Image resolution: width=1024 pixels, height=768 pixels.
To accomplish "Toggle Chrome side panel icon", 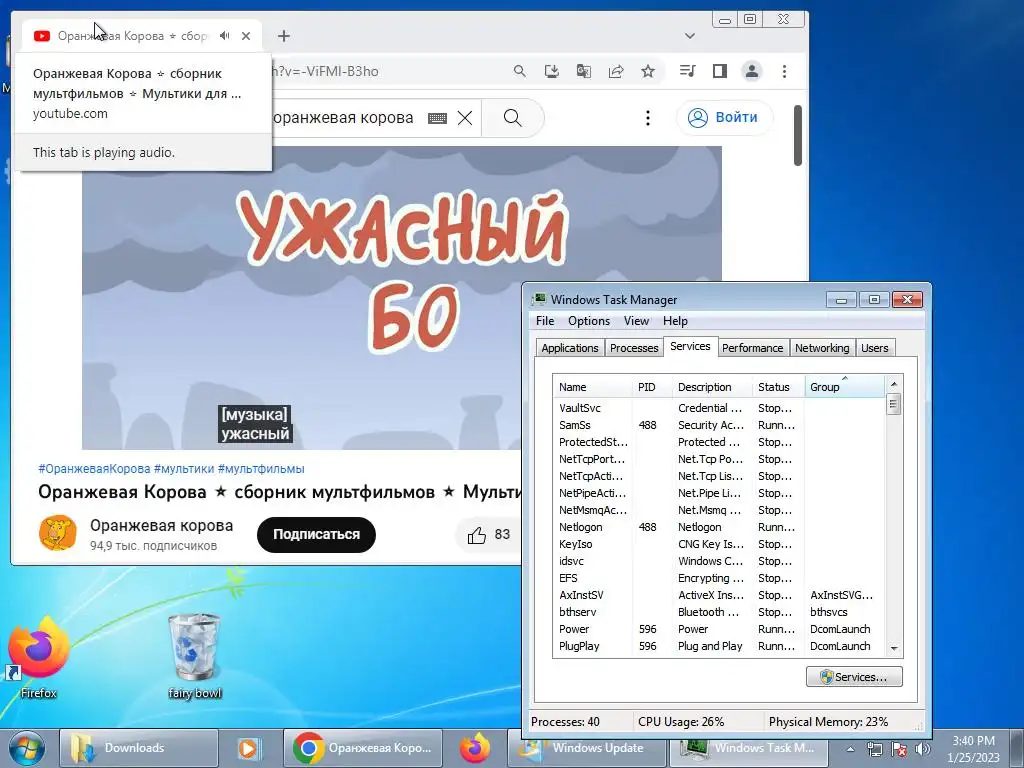I will point(720,71).
